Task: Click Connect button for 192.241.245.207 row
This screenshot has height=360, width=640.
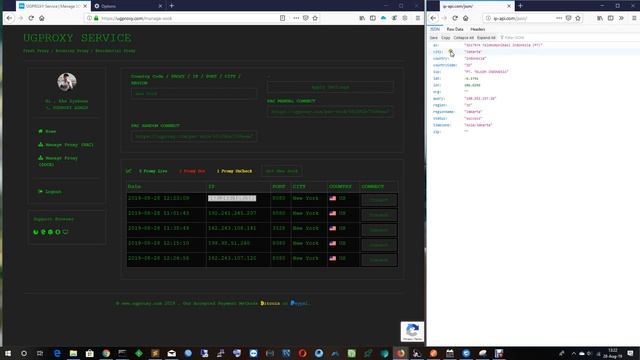Action: coord(379,215)
